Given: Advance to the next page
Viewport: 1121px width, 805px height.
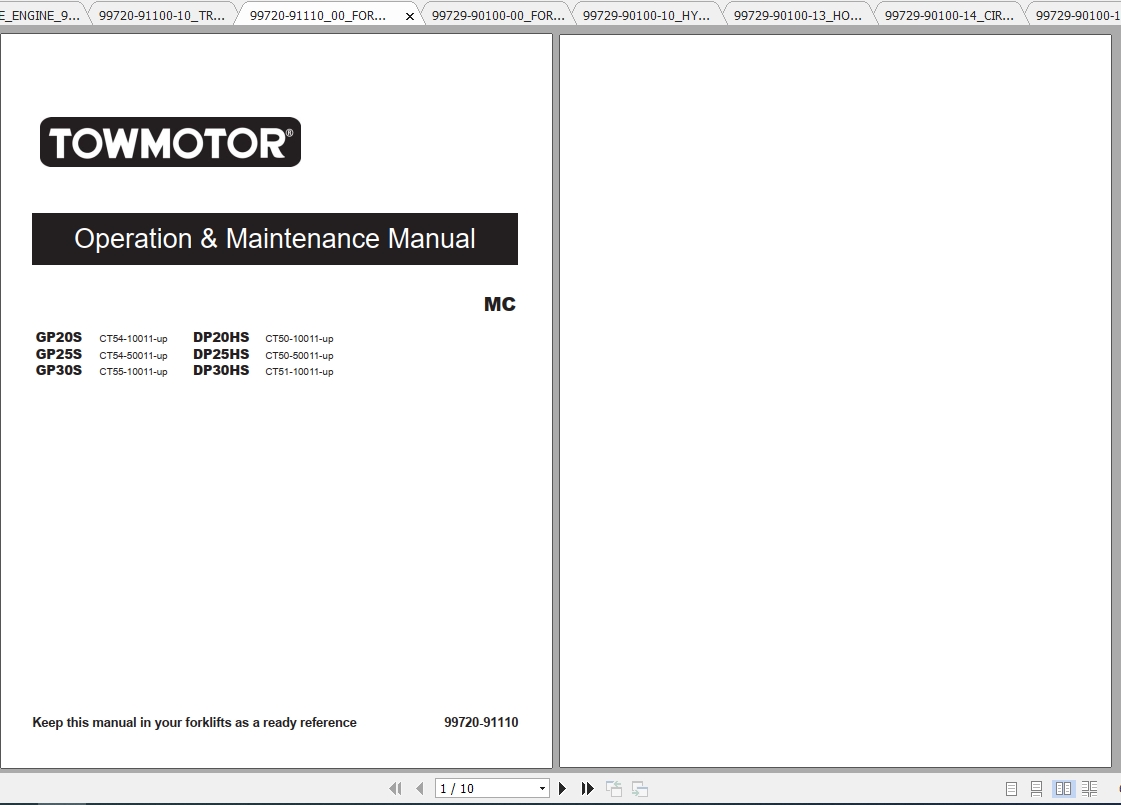Looking at the screenshot, I should pos(562,788).
